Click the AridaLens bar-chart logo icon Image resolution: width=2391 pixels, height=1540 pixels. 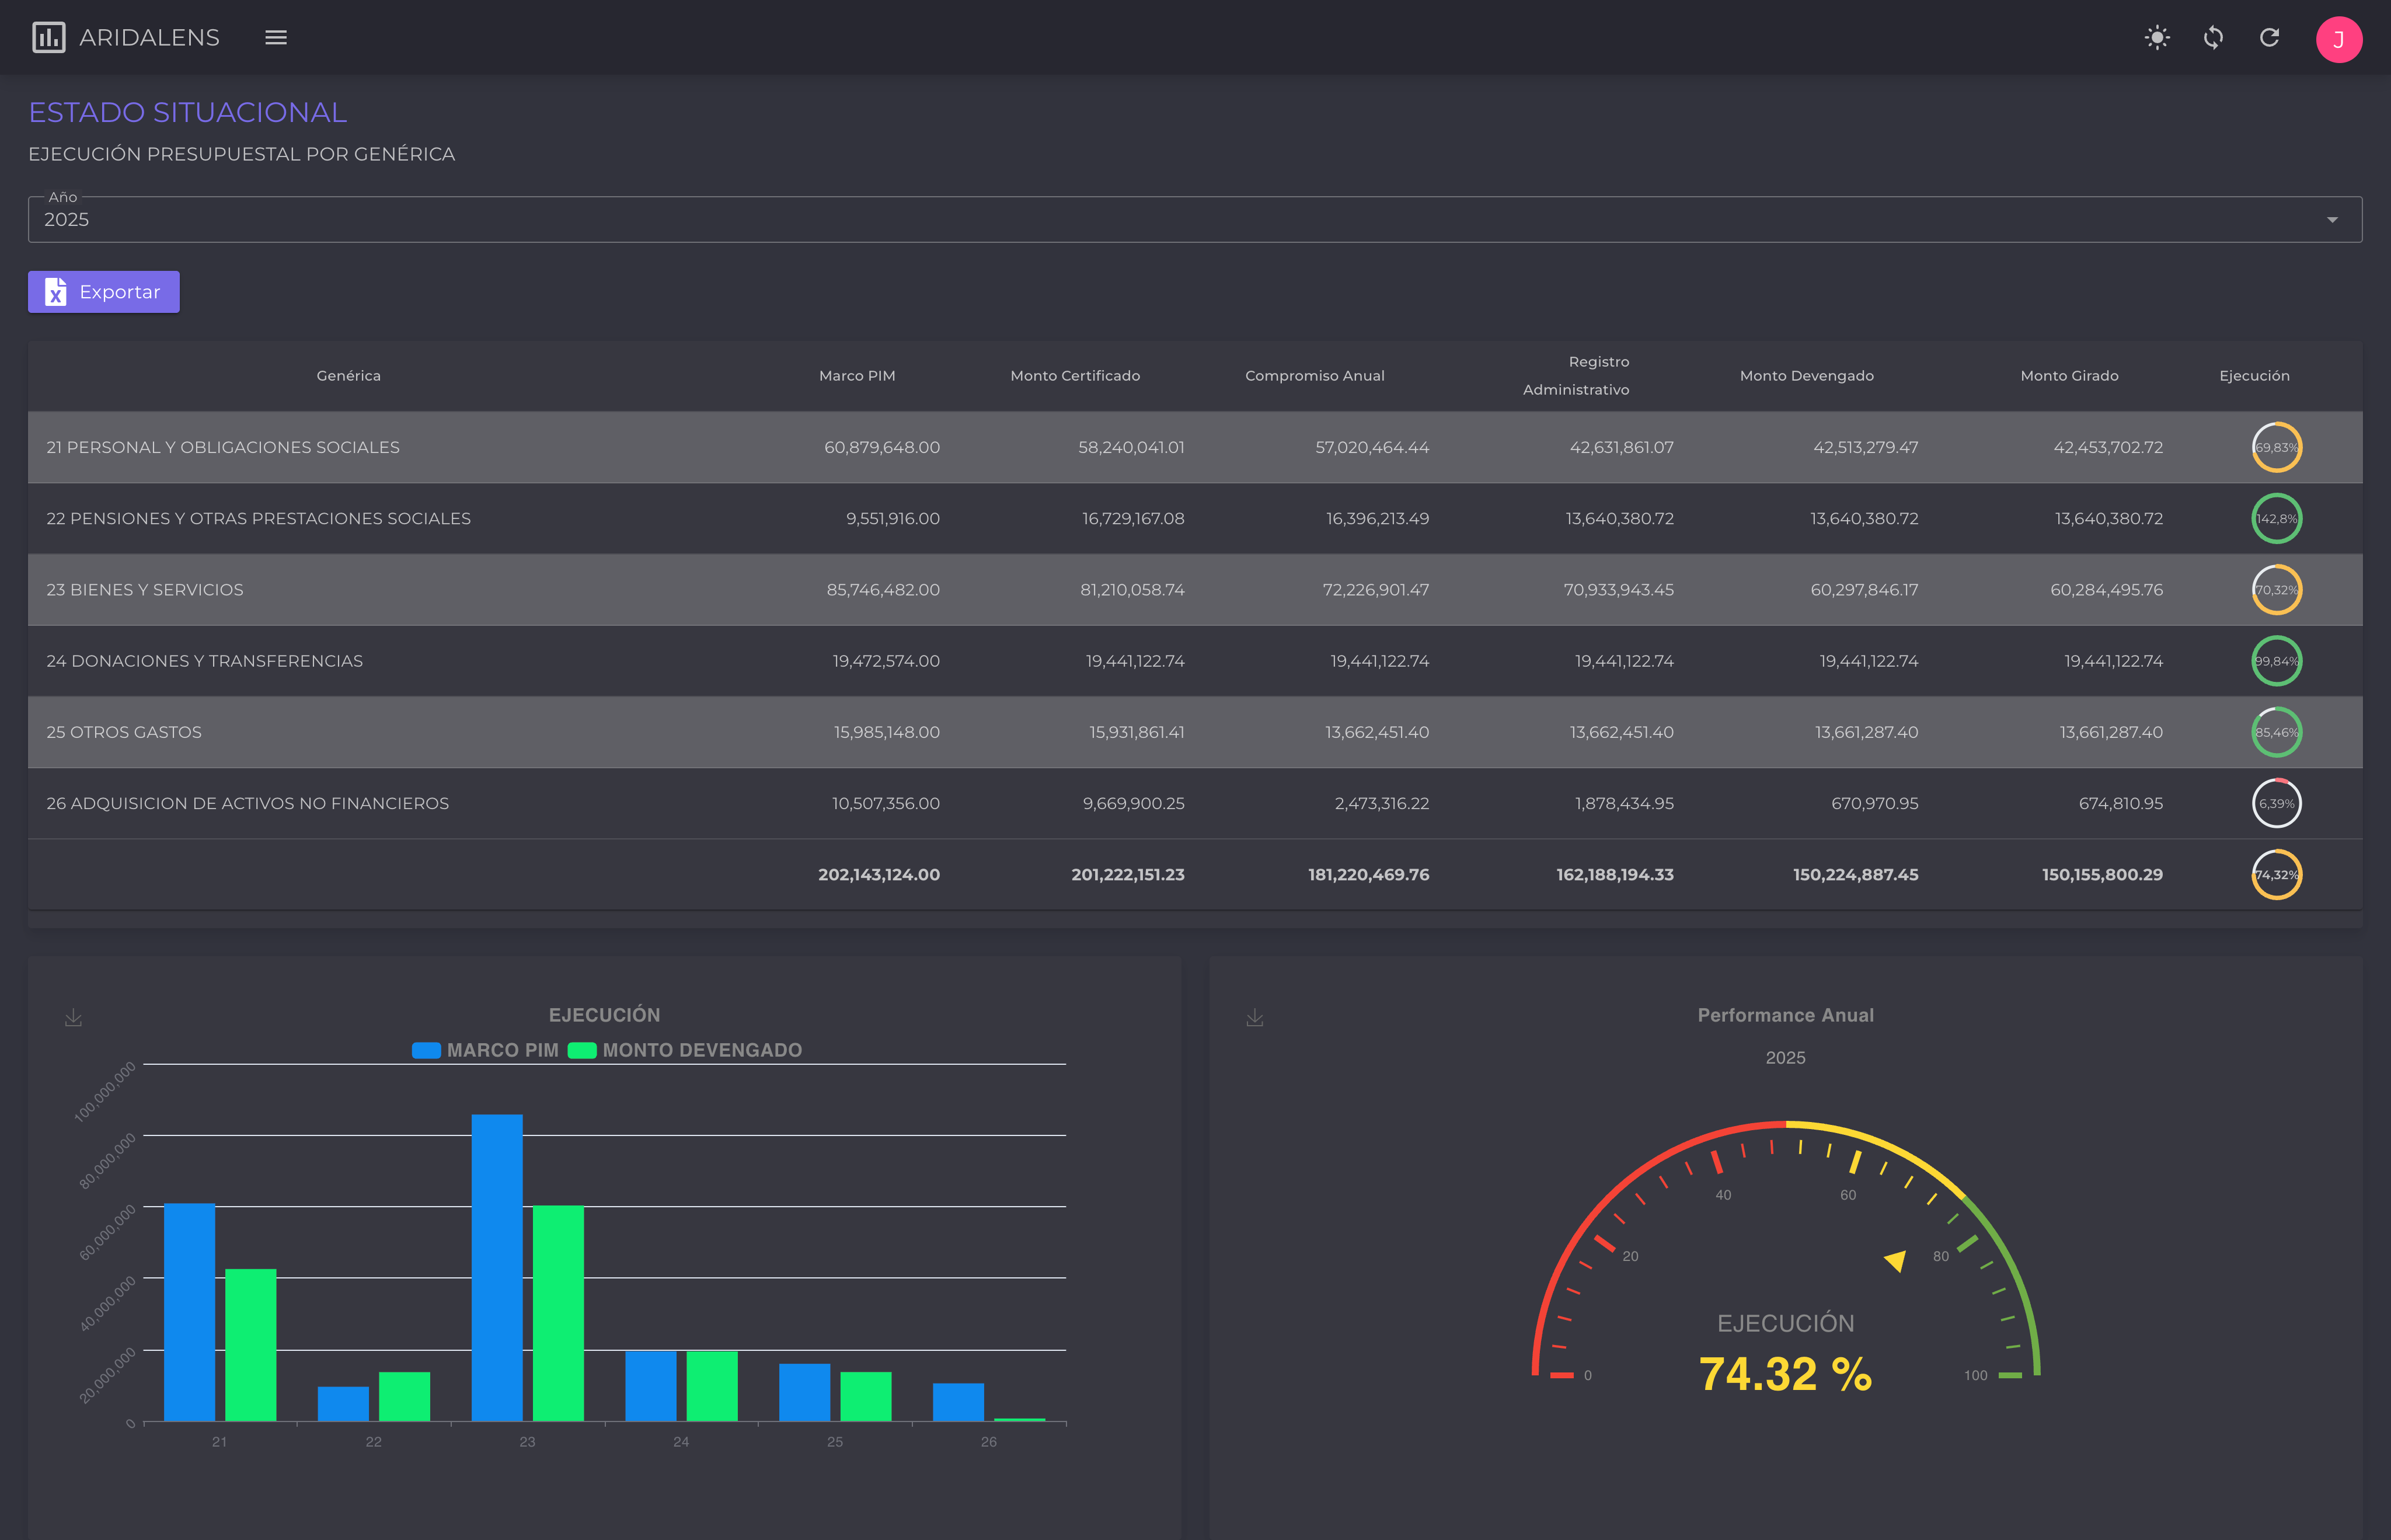pos(48,38)
